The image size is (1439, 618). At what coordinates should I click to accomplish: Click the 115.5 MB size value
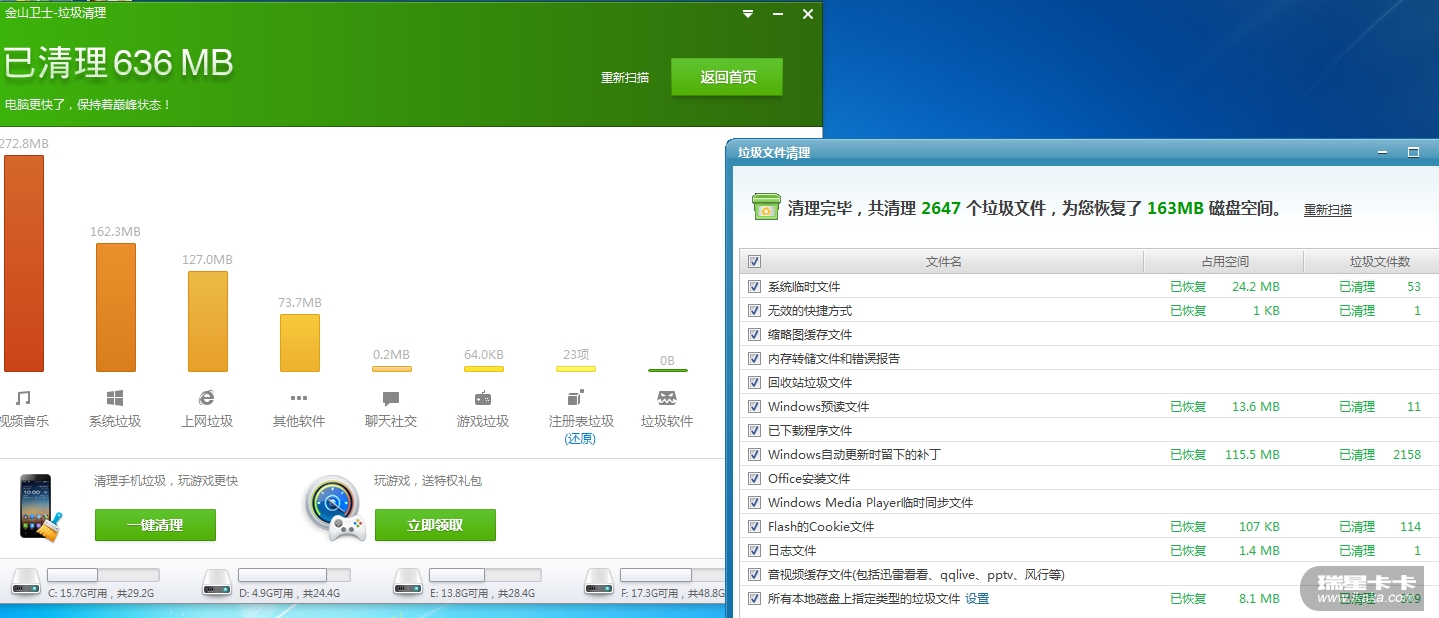point(1252,454)
